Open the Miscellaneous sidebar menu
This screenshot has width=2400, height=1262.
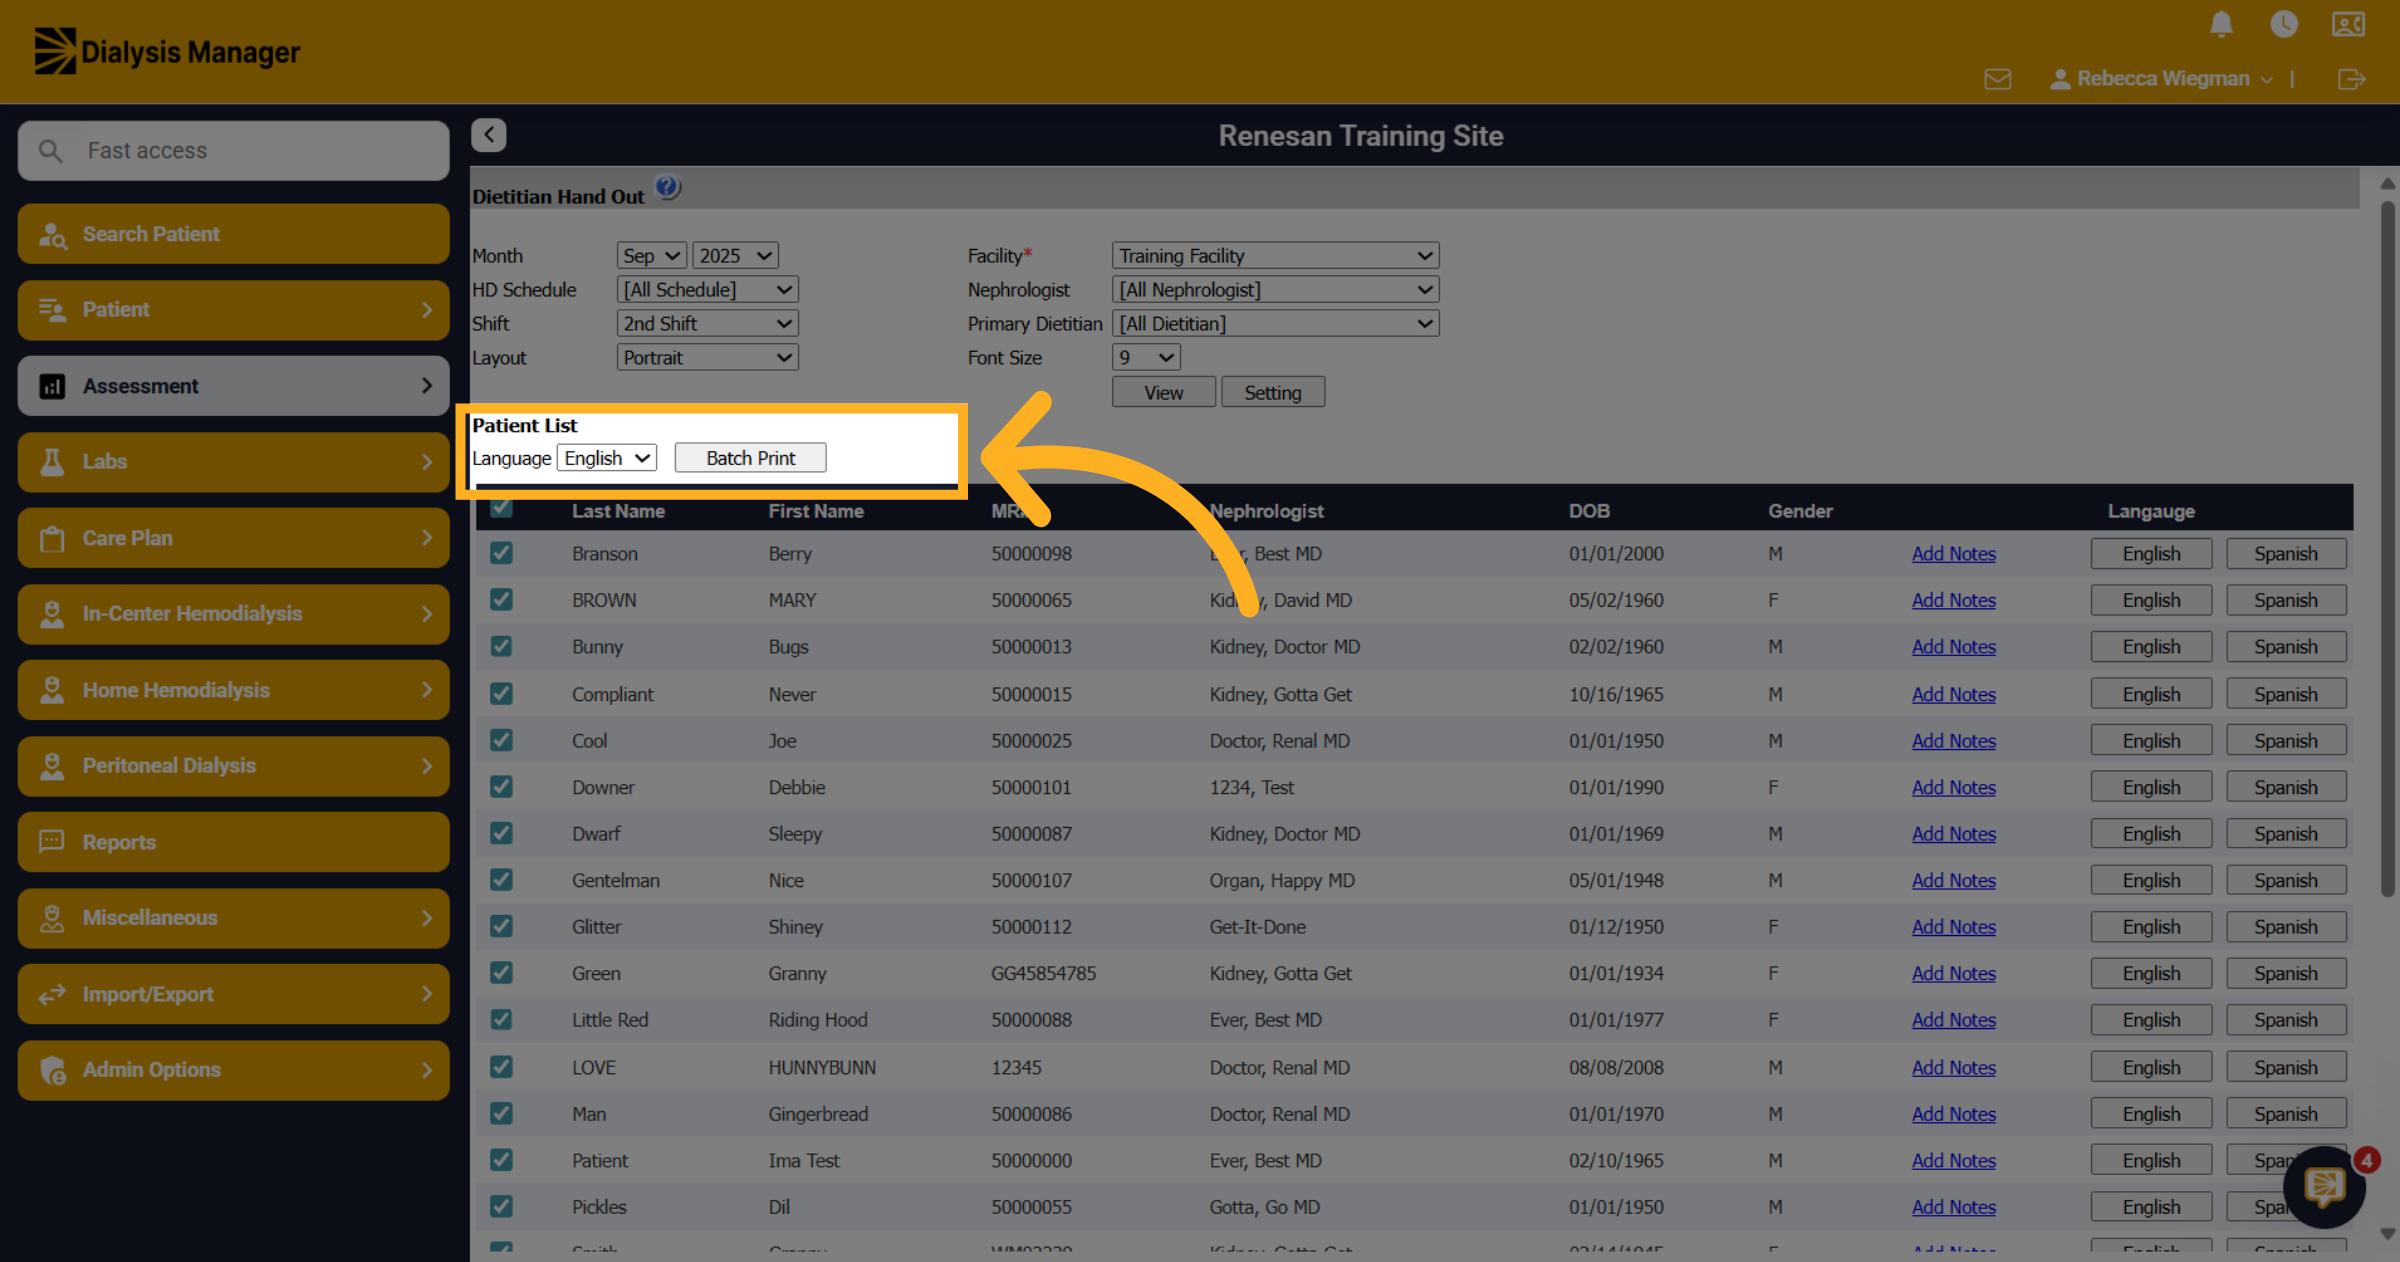pyautogui.click(x=233, y=918)
